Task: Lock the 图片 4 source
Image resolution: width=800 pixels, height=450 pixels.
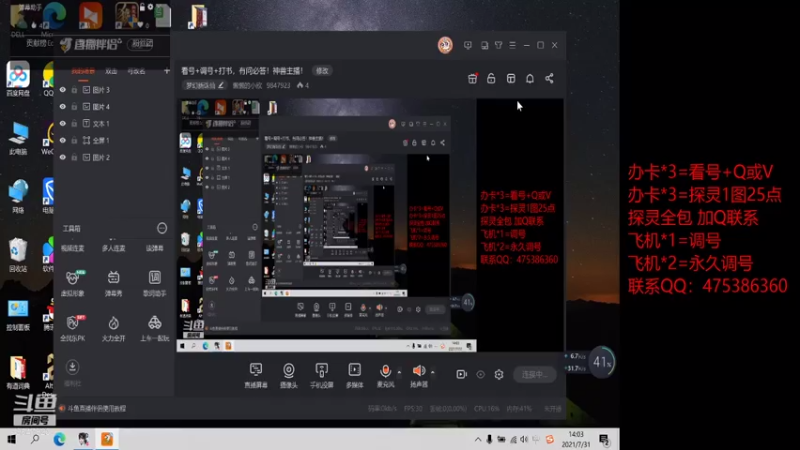Action: pyautogui.click(x=74, y=107)
